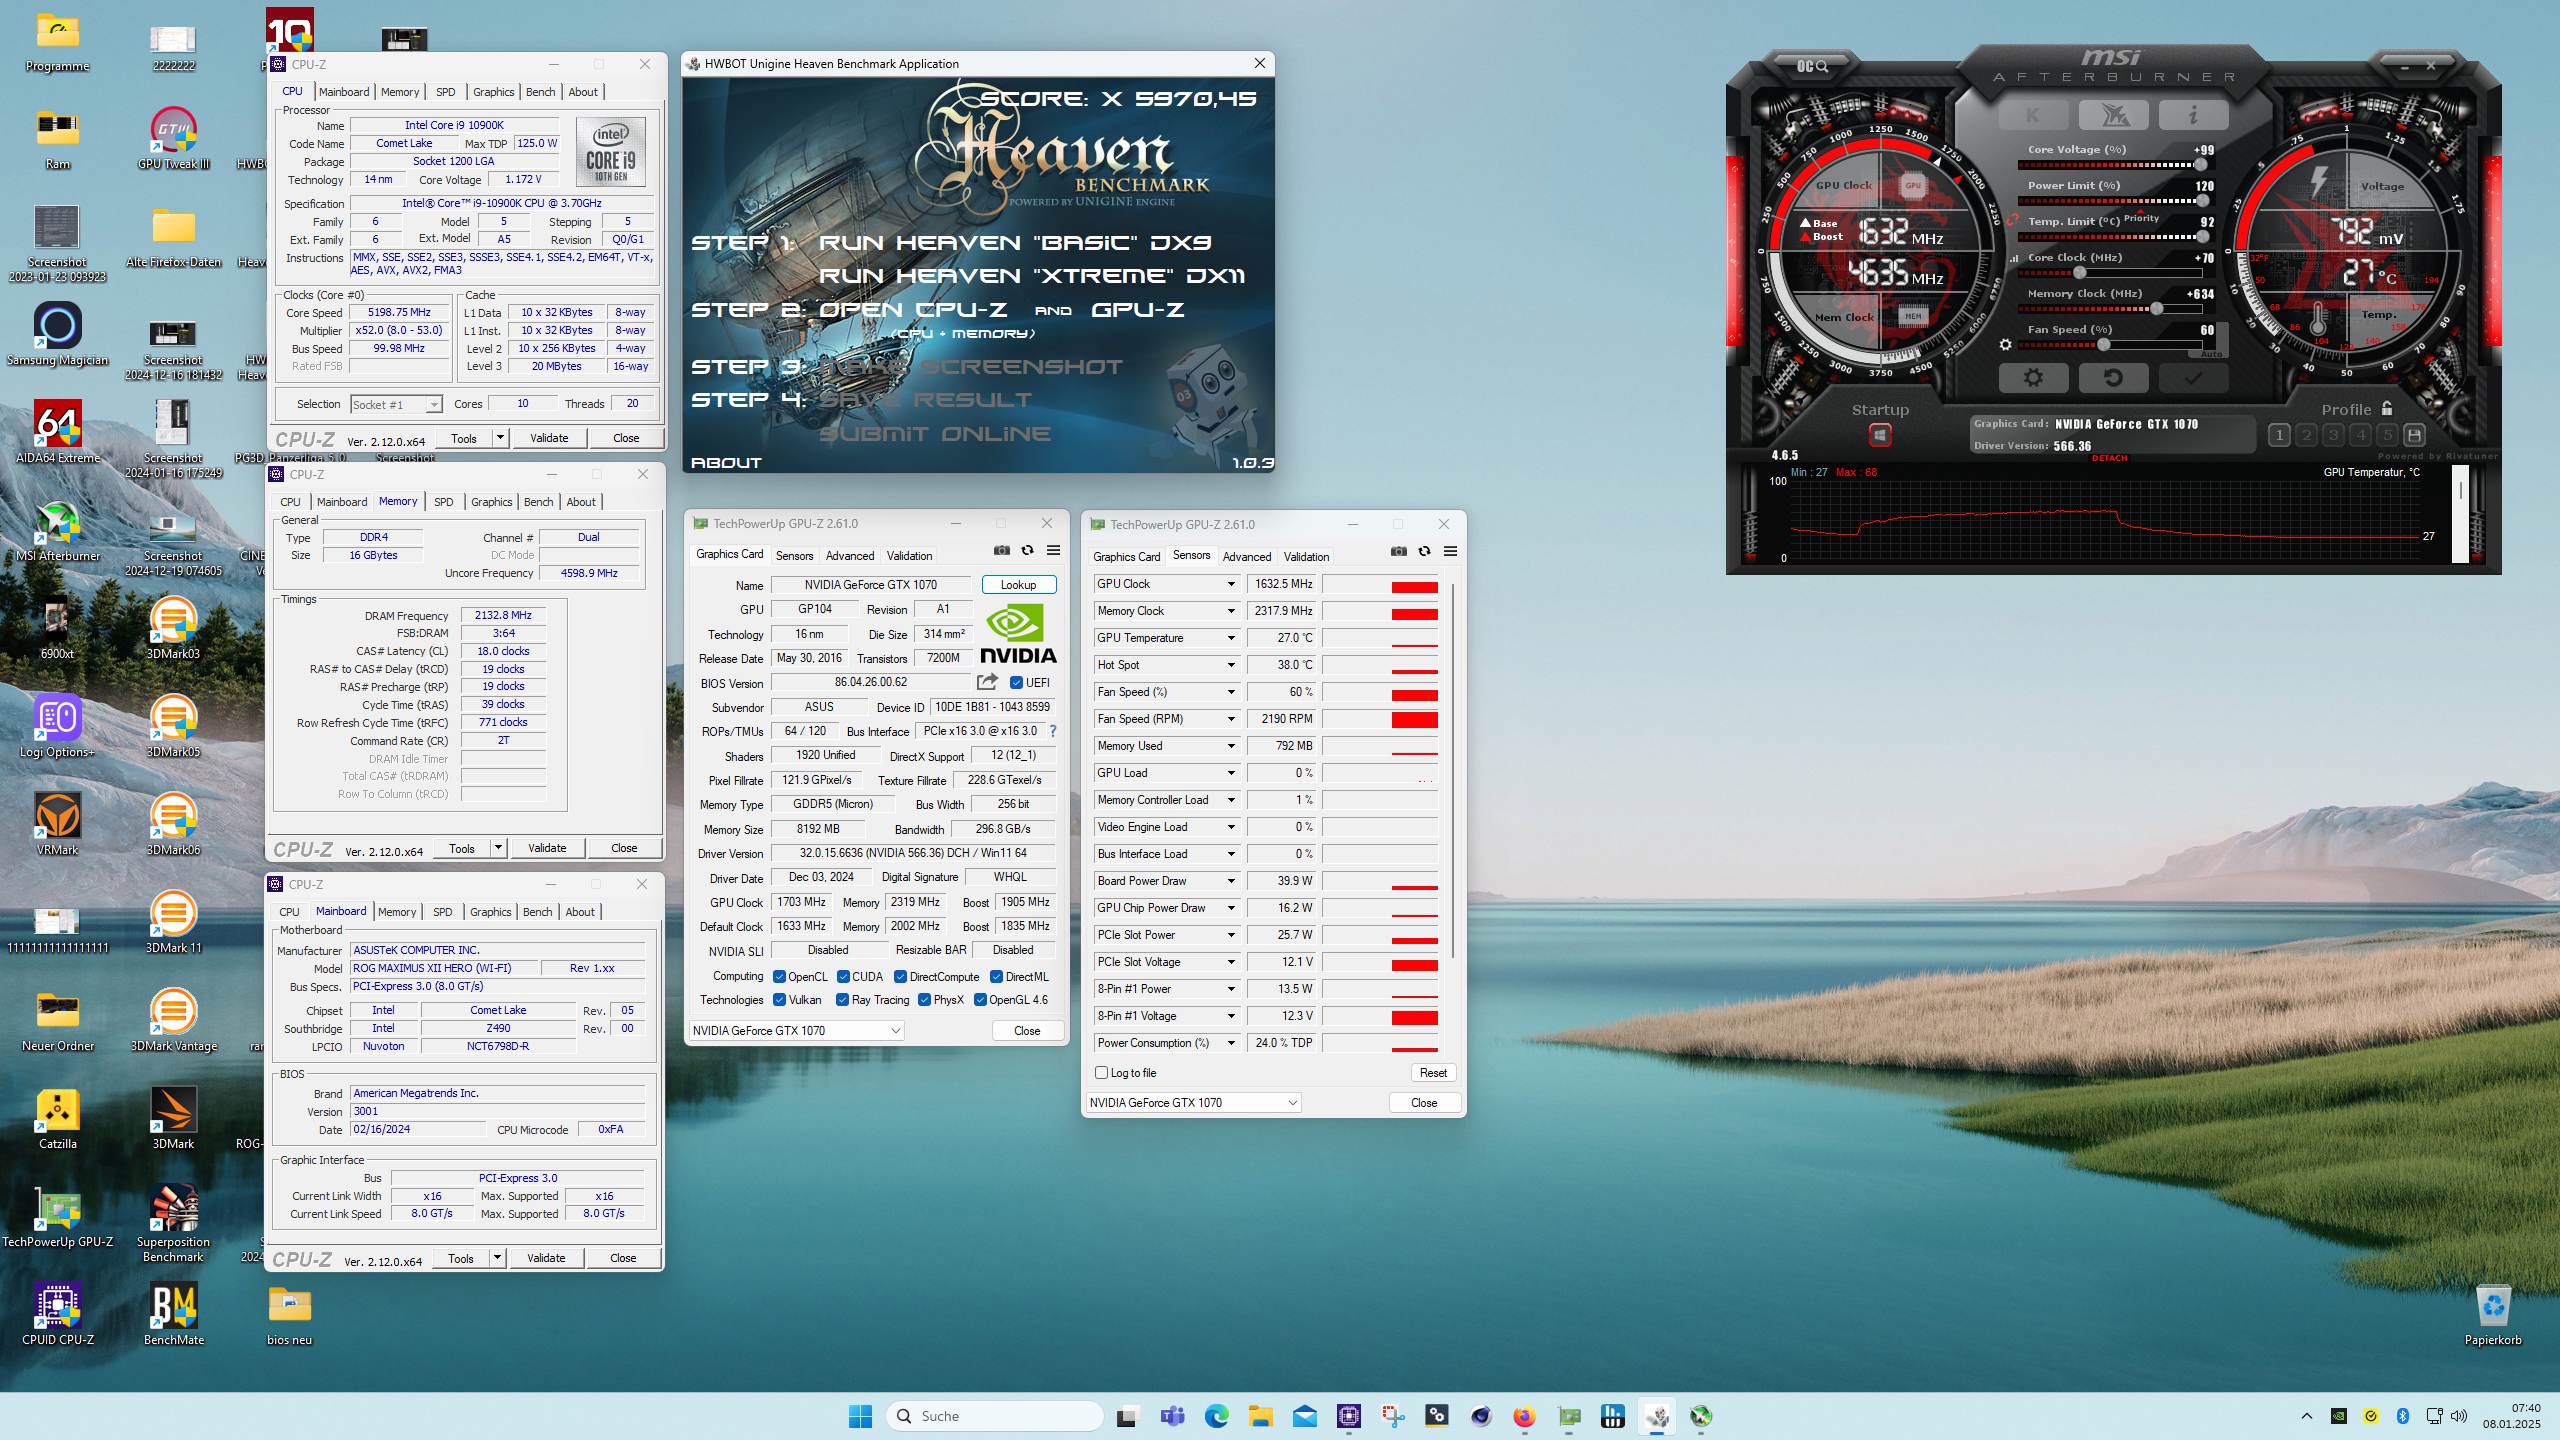Screen dimensions: 2560x1440
Task: Select Afterburner profile slot 1
Action: point(2279,435)
